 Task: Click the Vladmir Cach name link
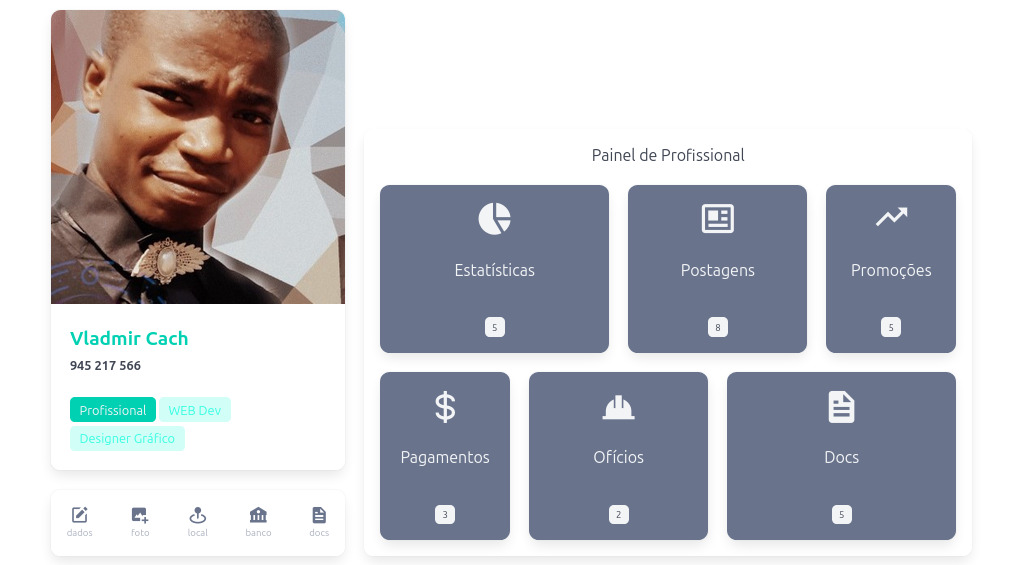129,338
